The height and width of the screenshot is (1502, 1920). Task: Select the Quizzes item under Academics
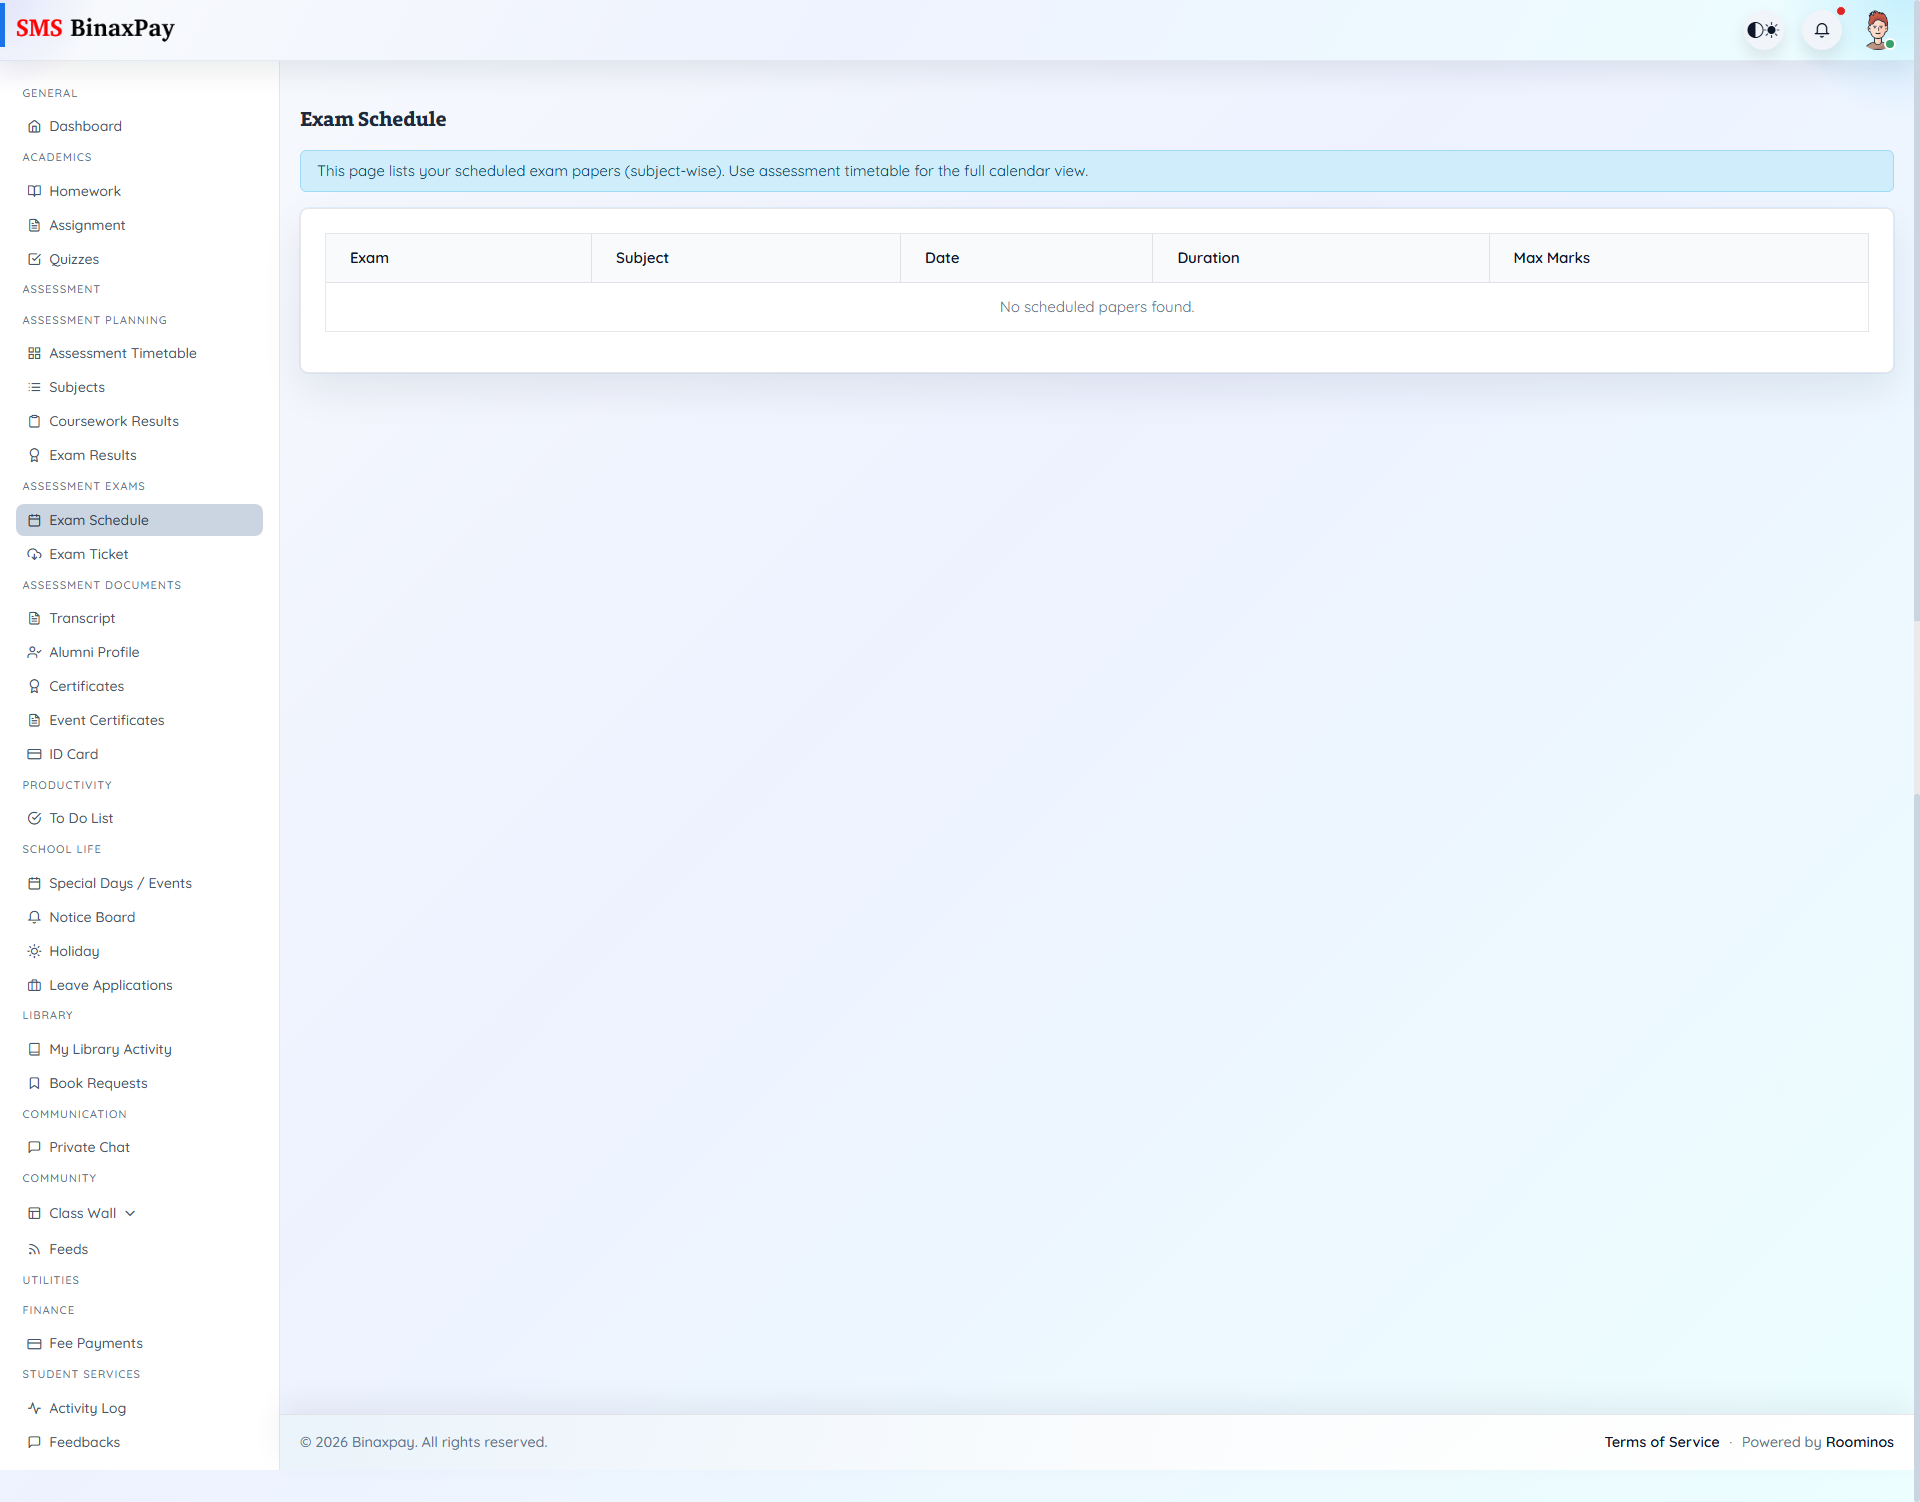74,259
